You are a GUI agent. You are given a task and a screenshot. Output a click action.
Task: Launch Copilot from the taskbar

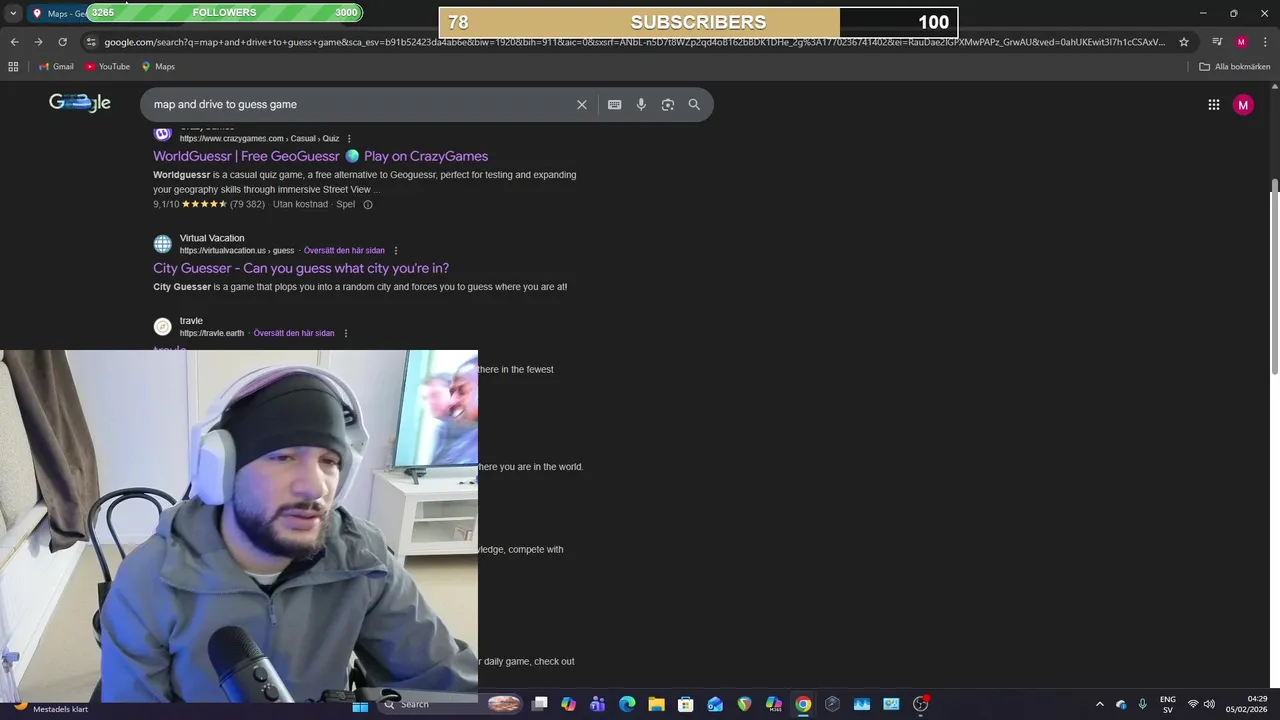coord(569,704)
